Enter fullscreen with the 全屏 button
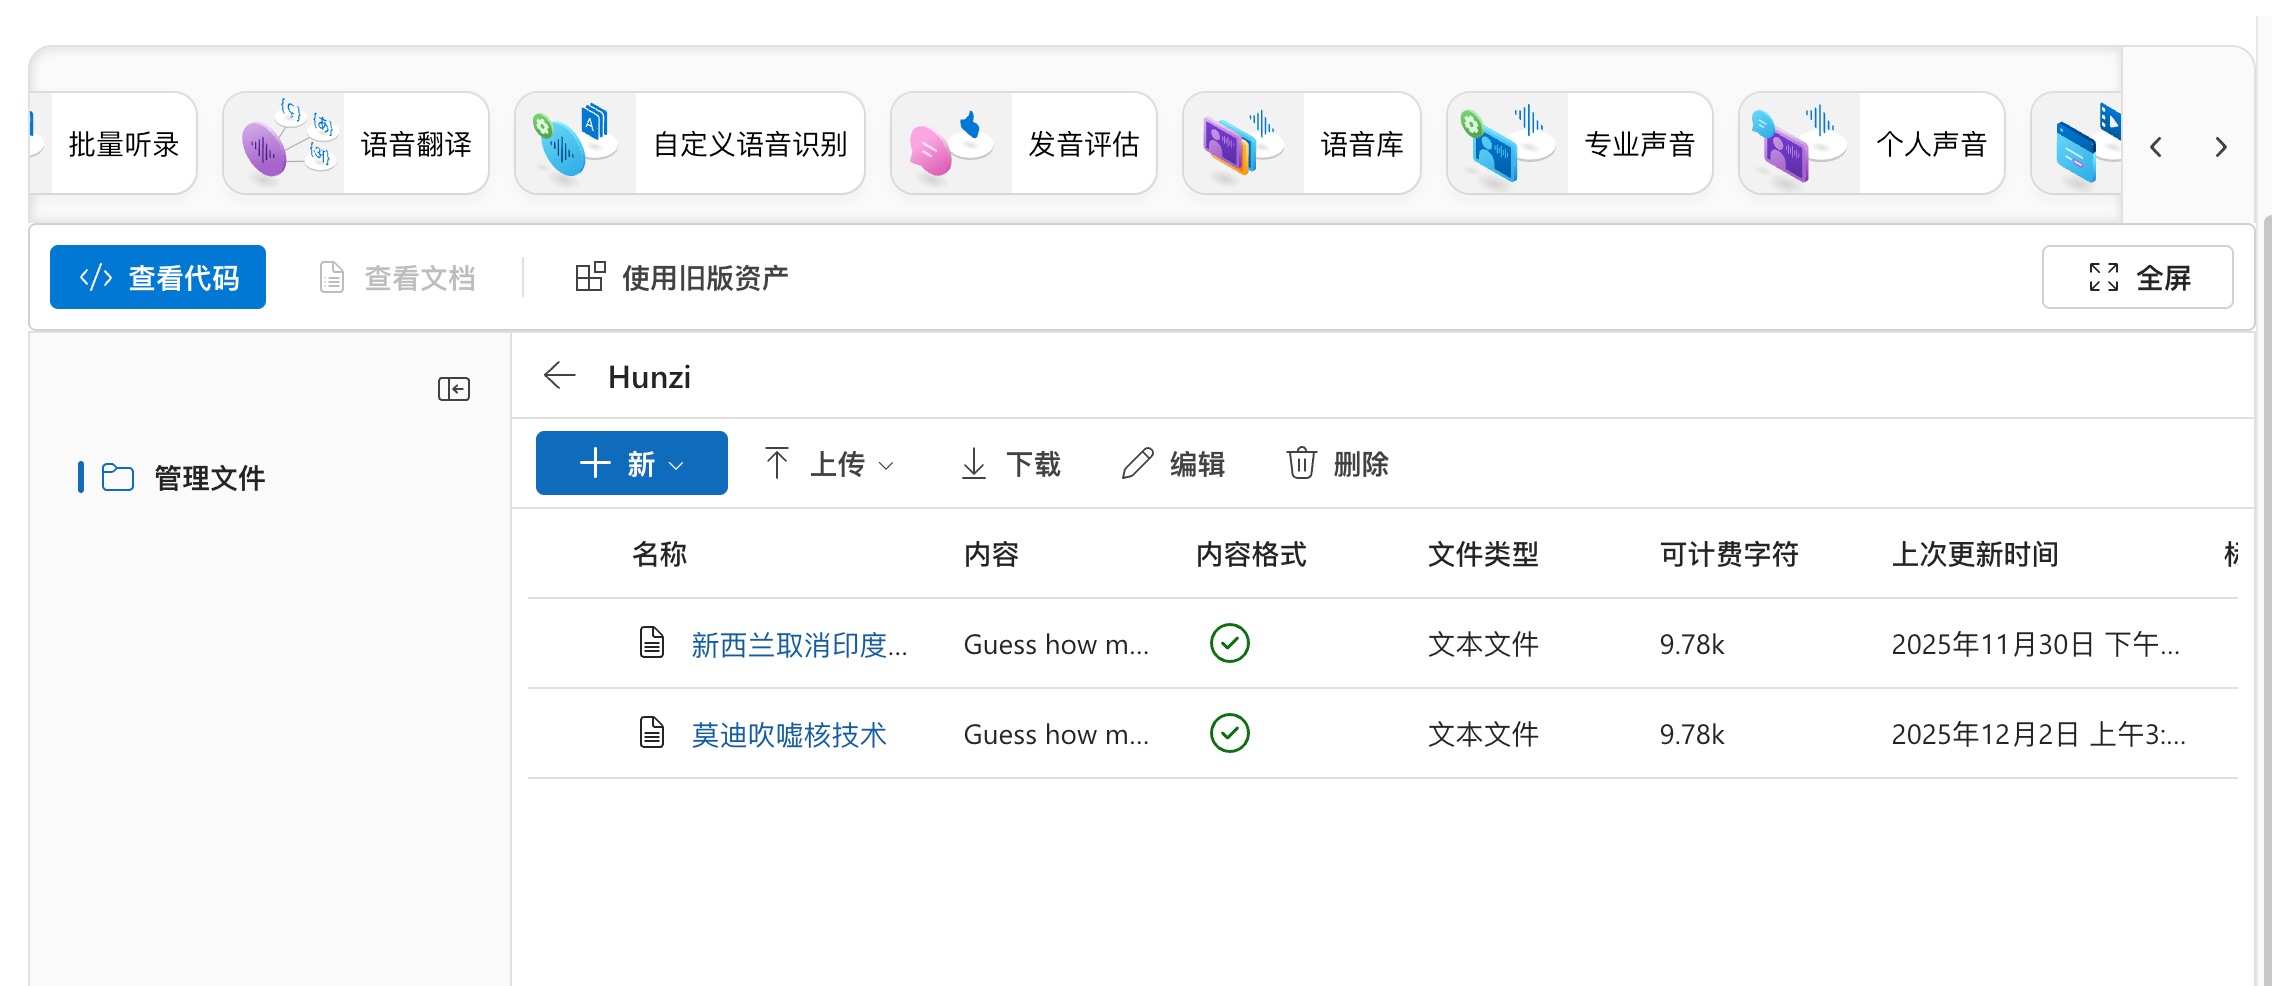Viewport: 2272px width, 986px height. 2137,277
